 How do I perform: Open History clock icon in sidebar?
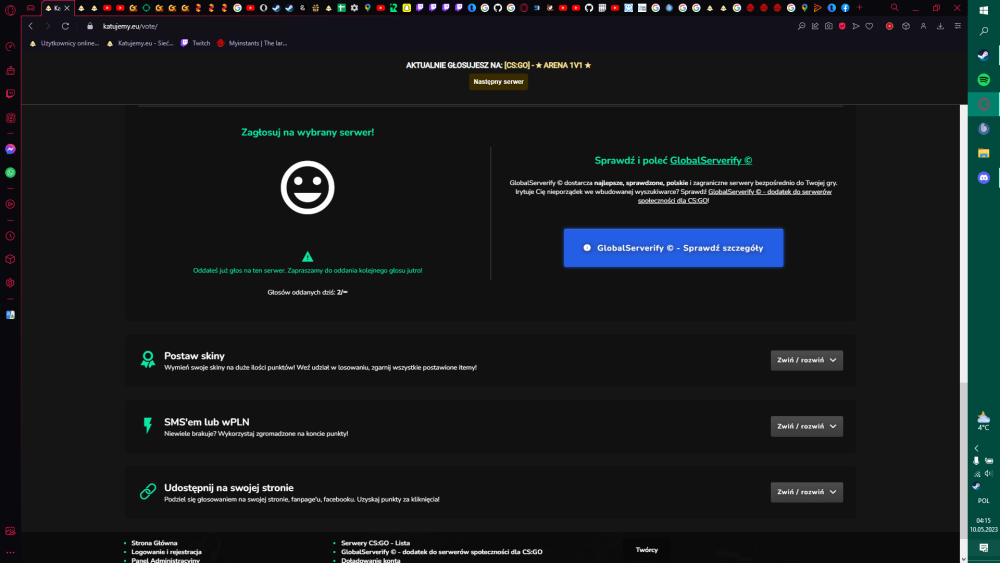pyautogui.click(x=10, y=236)
